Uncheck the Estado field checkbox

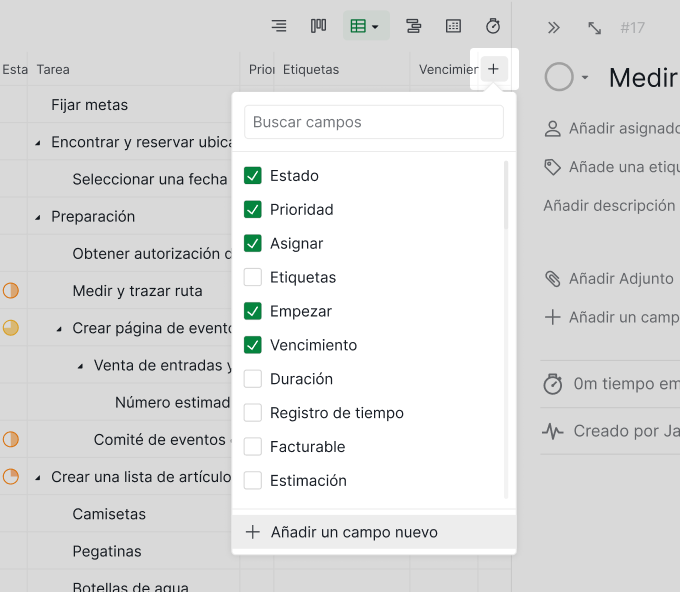click(252, 176)
